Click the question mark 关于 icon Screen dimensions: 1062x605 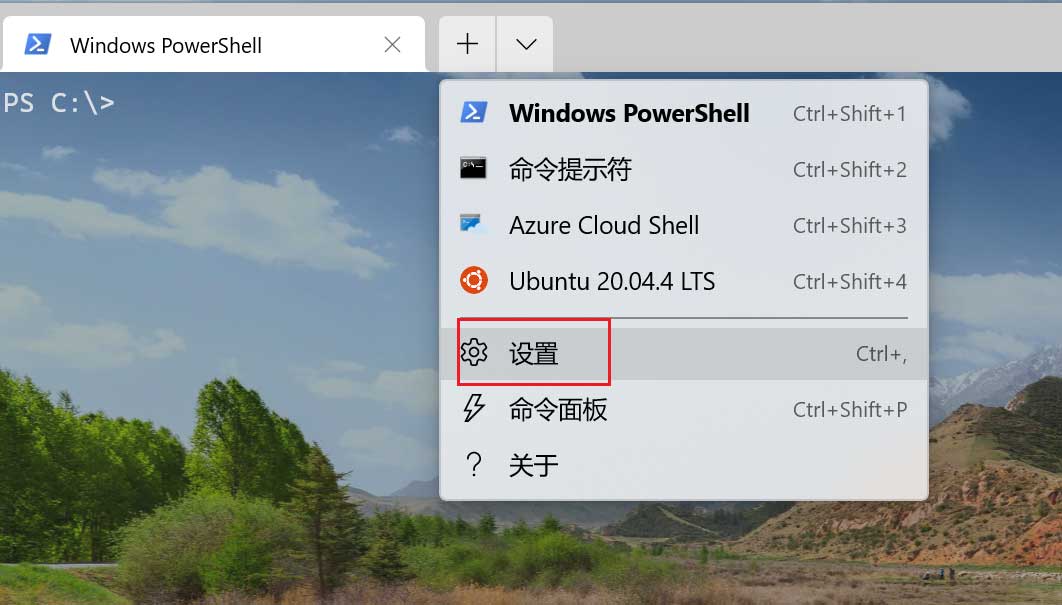click(x=474, y=465)
